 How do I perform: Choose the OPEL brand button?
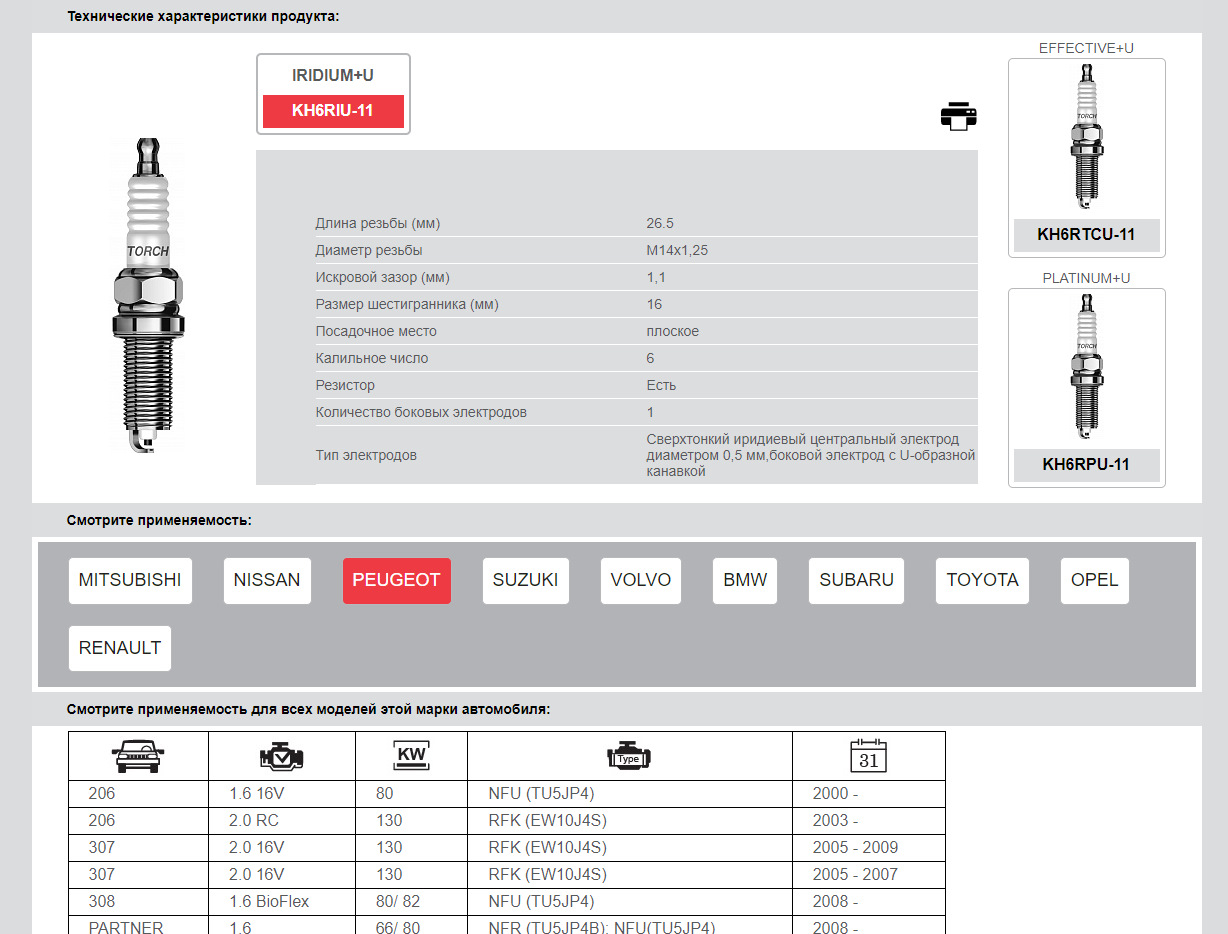1094,581
